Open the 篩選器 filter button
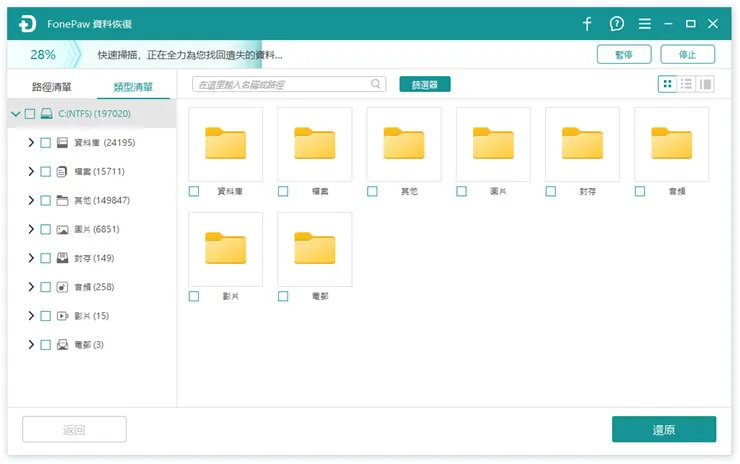This screenshot has height=464, width=740. (425, 84)
